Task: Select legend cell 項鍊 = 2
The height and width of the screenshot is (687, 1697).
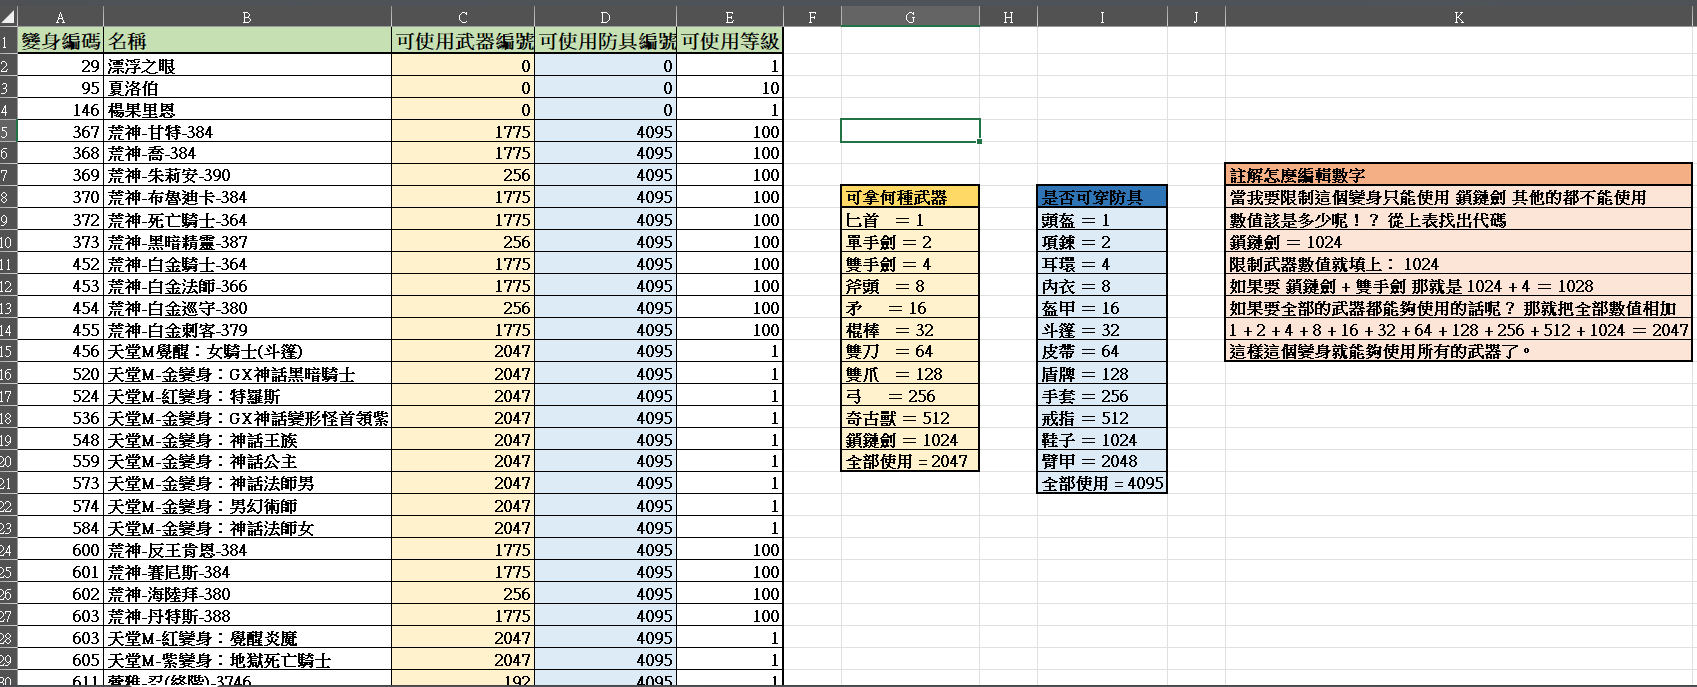Action: pyautogui.click(x=1102, y=242)
